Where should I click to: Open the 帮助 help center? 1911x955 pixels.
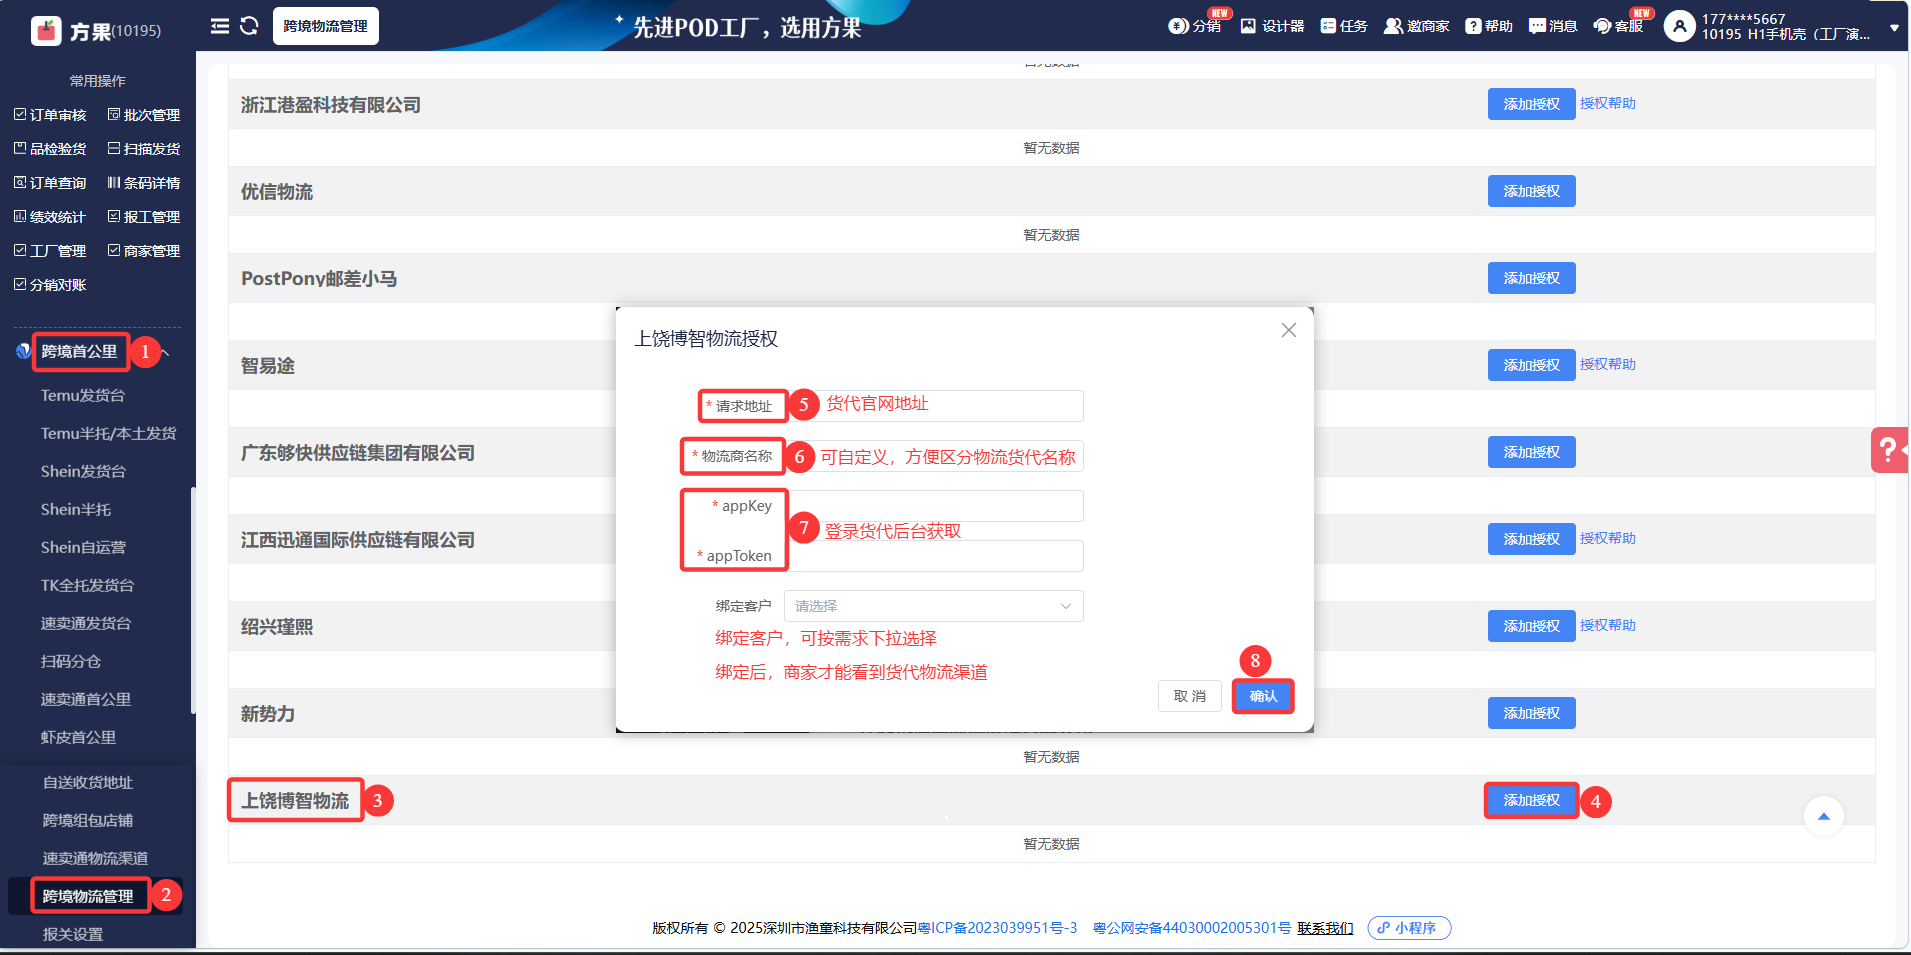point(1489,26)
